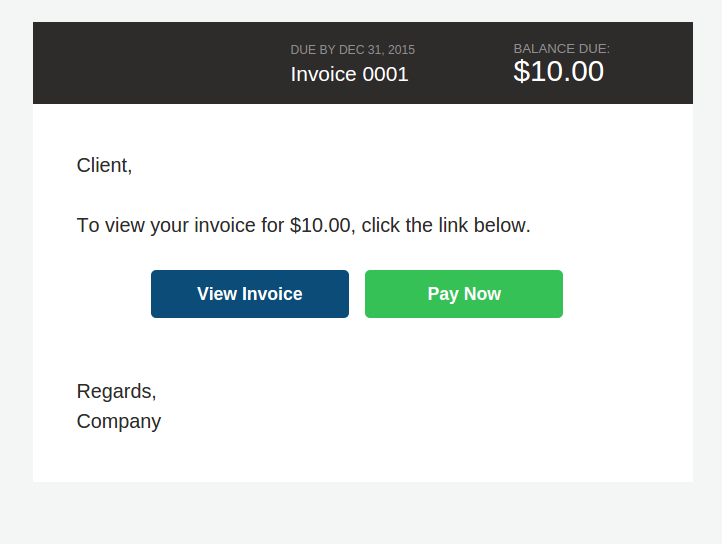Click the gray background beneath the email card
722x544 pixels.
coord(361,512)
